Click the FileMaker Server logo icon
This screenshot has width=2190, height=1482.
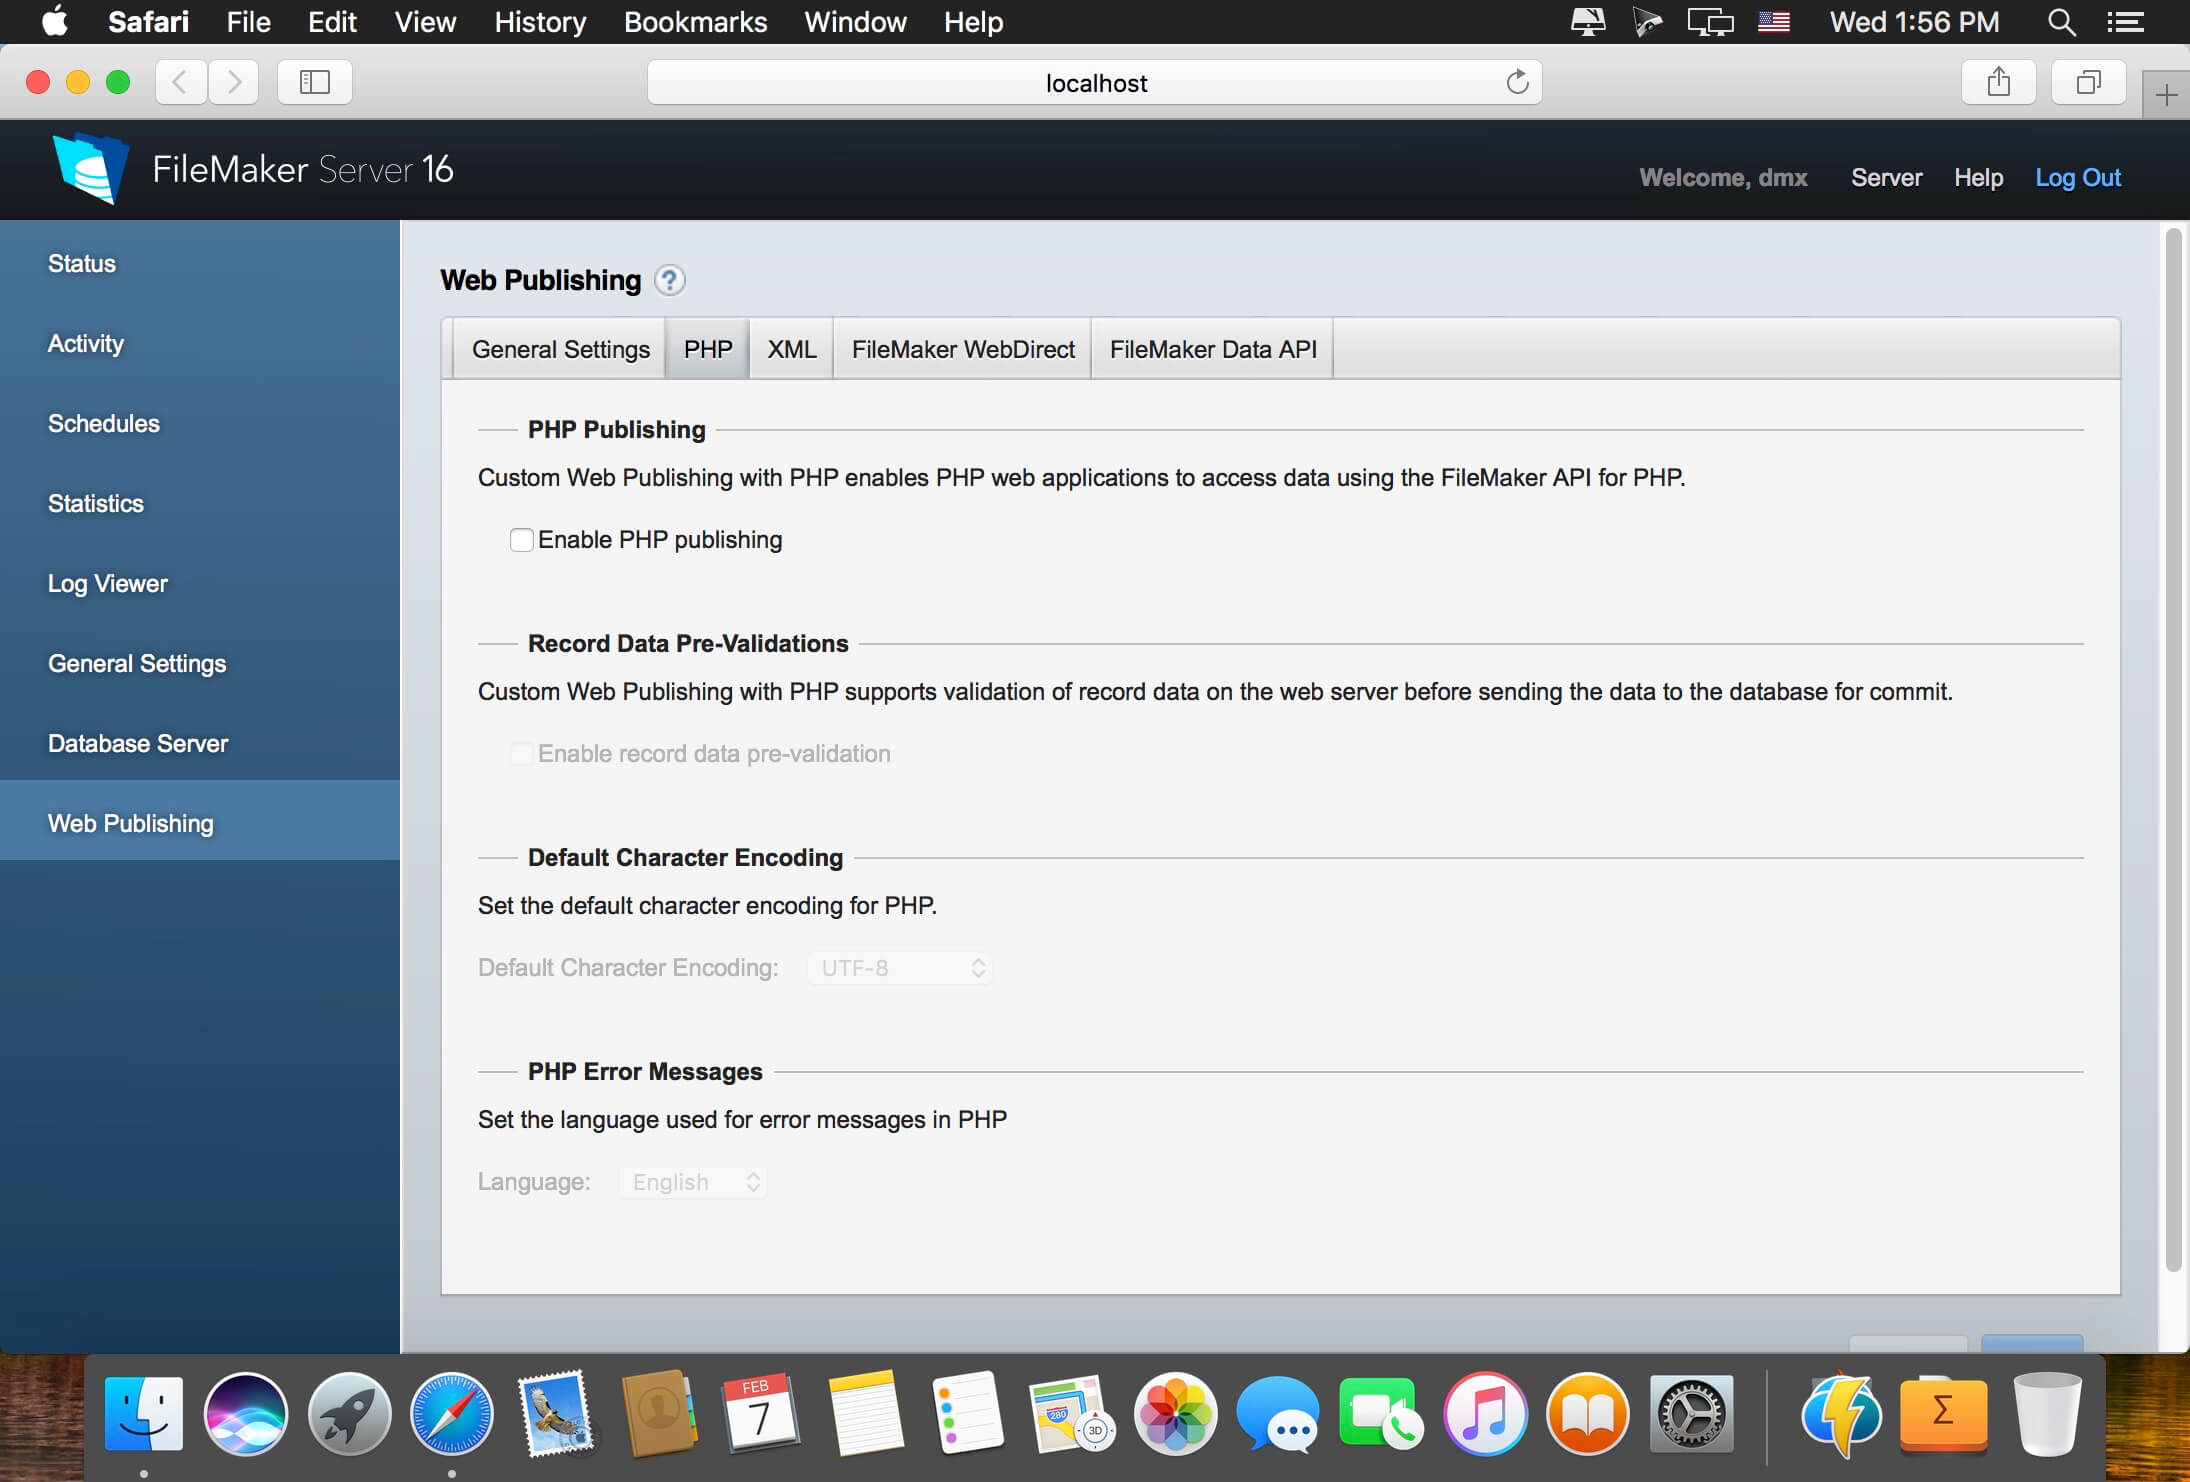90,168
